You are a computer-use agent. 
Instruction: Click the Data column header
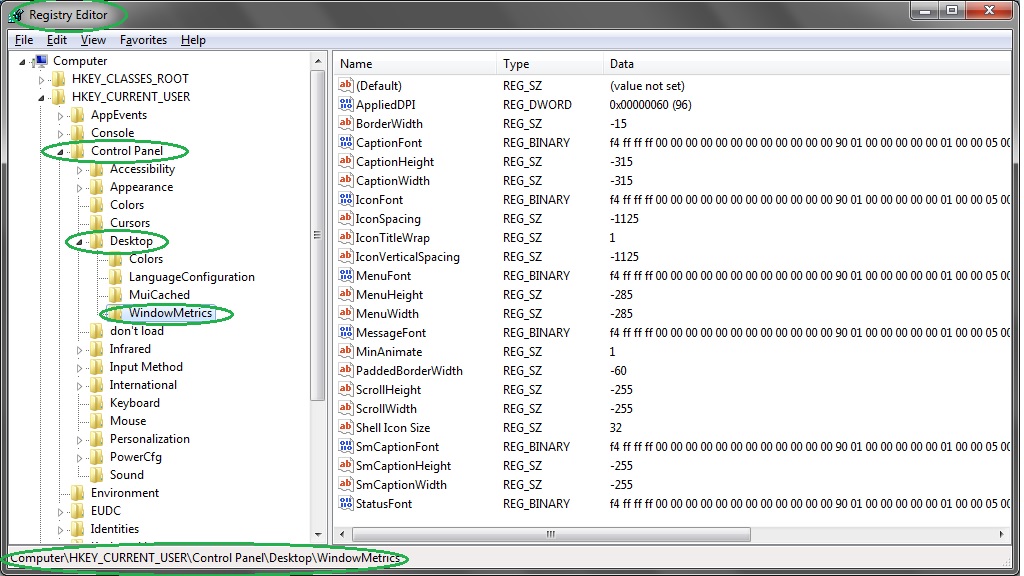tap(807, 64)
